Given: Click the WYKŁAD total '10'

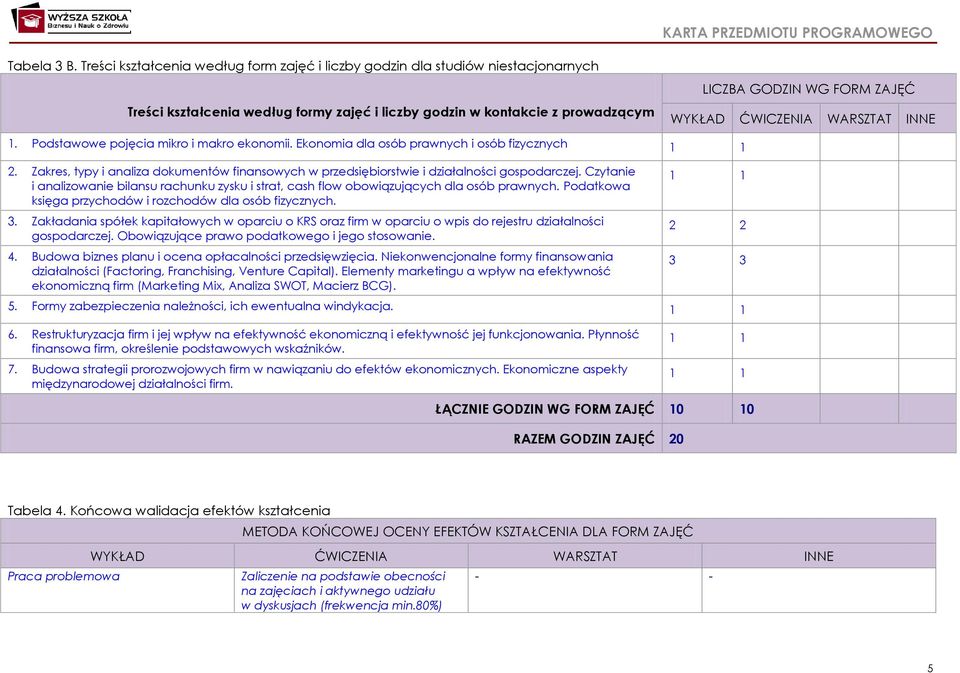Looking at the screenshot, I should (677, 409).
